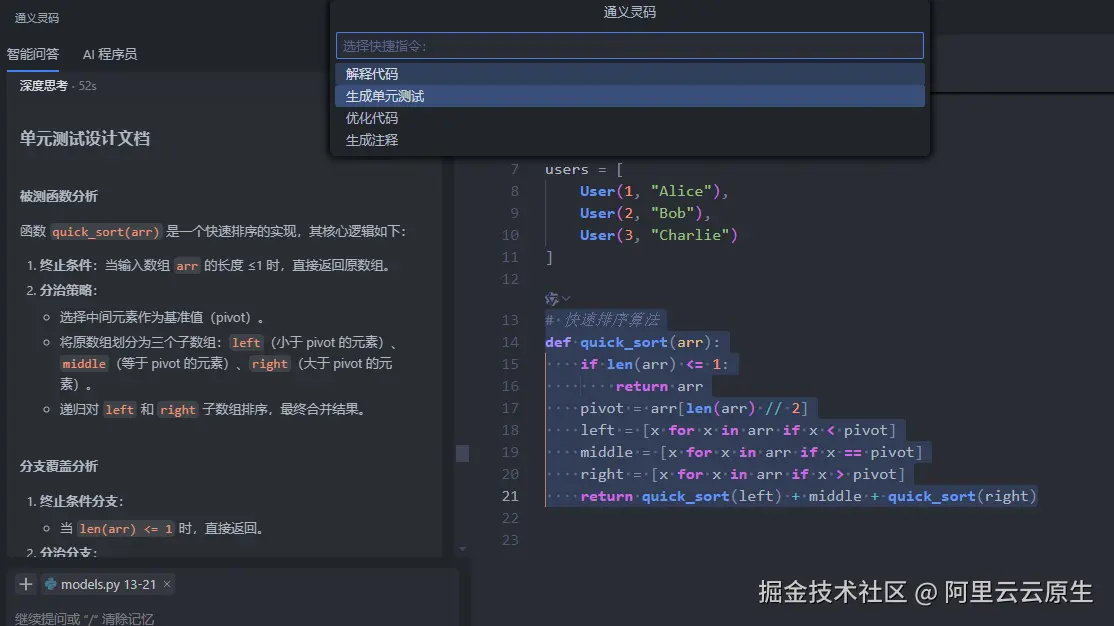The height and width of the screenshot is (626, 1114).
Task: Click 分支覆盖分析 heading
Action: point(59,466)
